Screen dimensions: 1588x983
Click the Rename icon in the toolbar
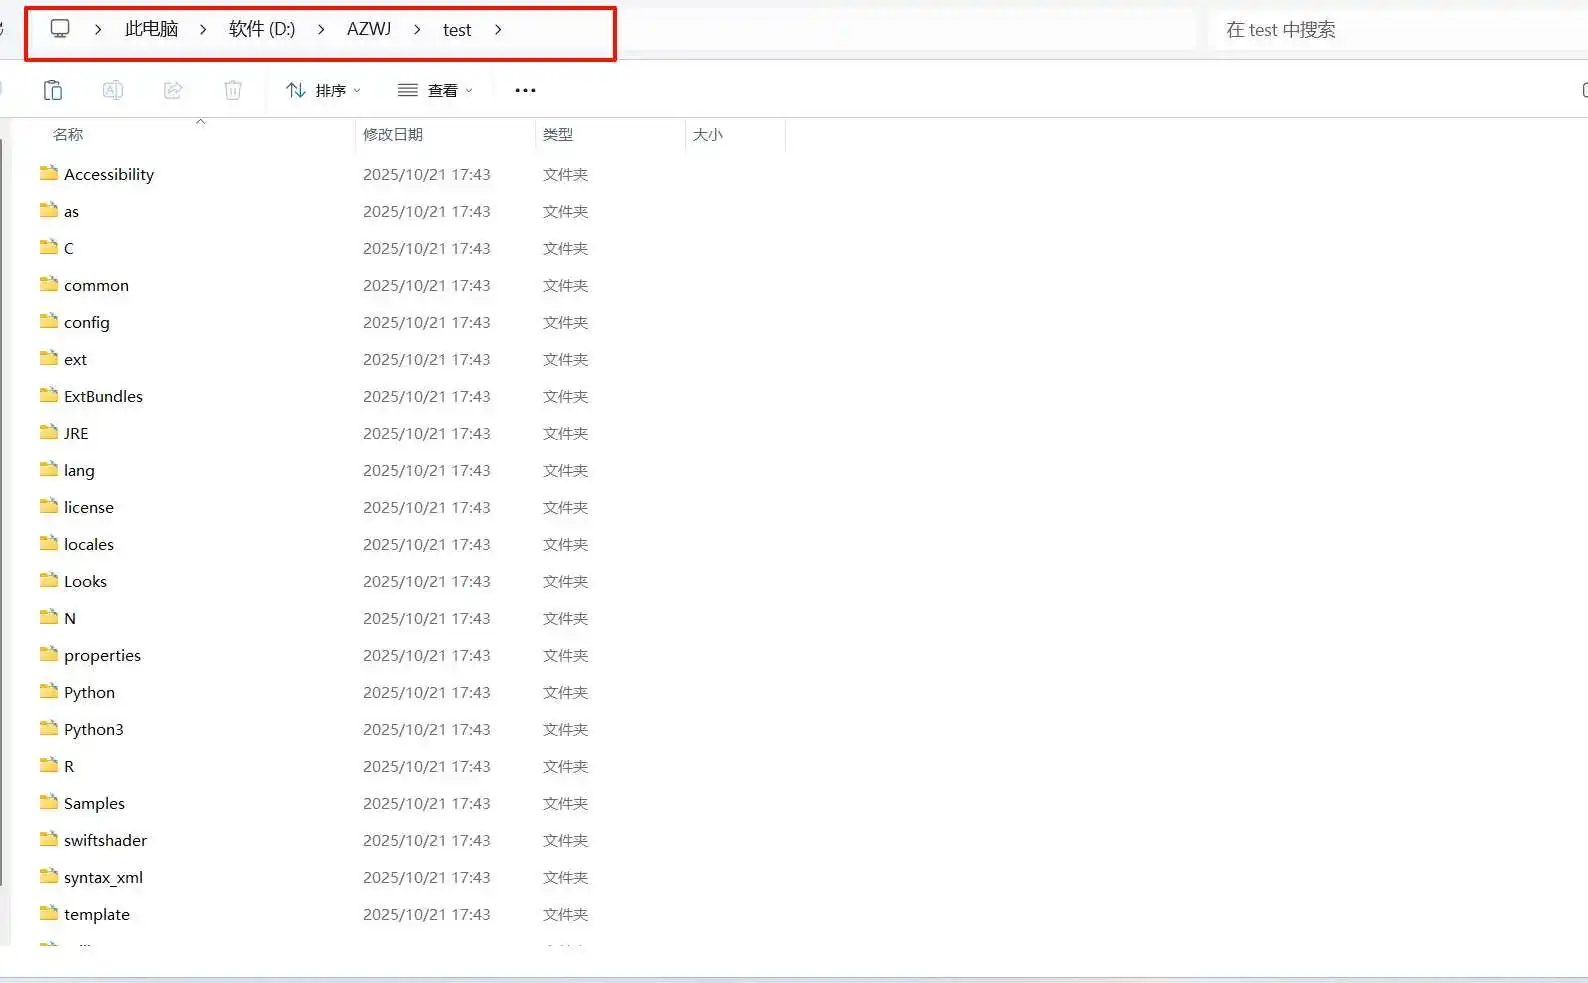coord(113,90)
